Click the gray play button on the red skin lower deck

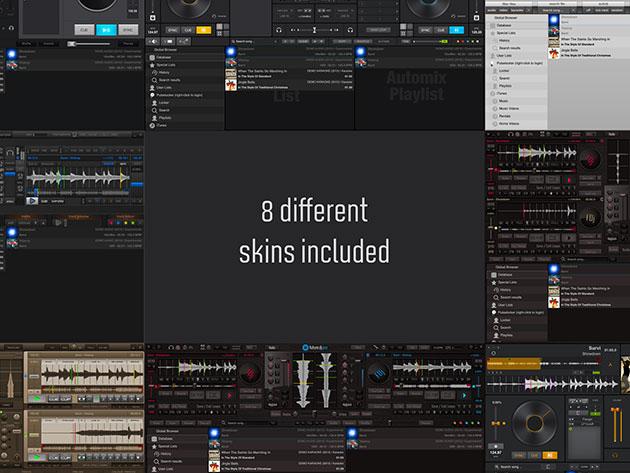pyautogui.click(x=569, y=238)
